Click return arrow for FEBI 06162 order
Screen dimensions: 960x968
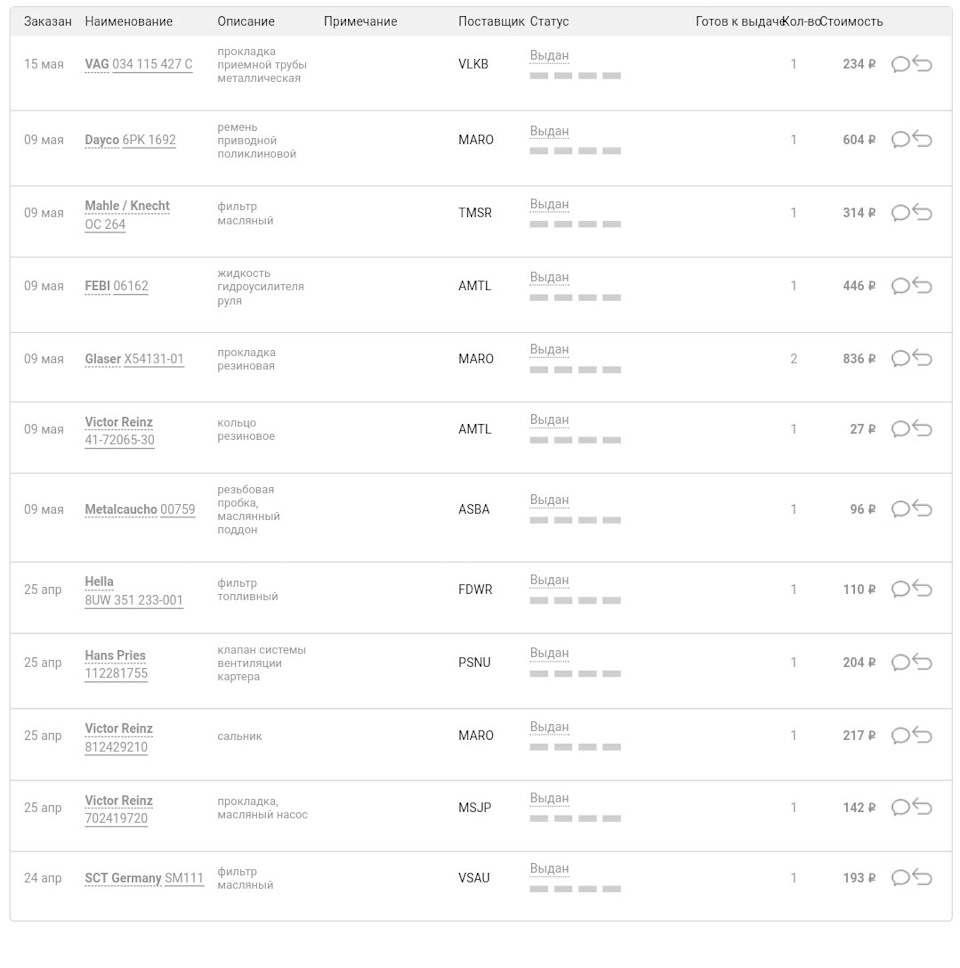pyautogui.click(x=923, y=286)
